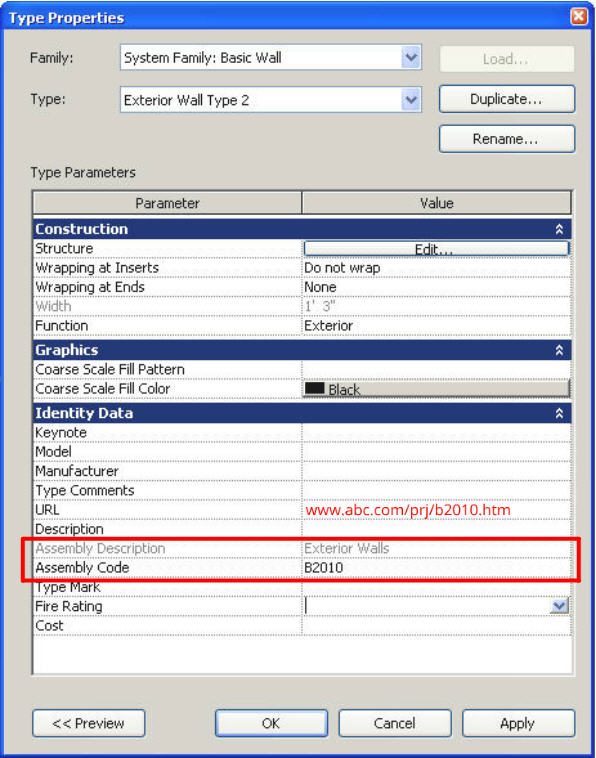Click the Structure Edit... button
Image resolution: width=596 pixels, height=758 pixels.
pos(436,248)
